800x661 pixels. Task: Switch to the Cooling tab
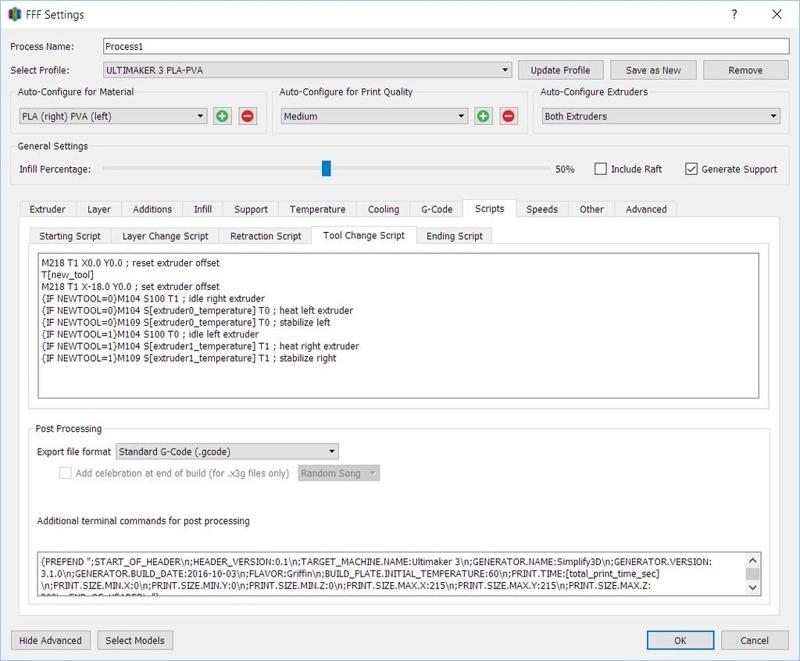click(383, 209)
